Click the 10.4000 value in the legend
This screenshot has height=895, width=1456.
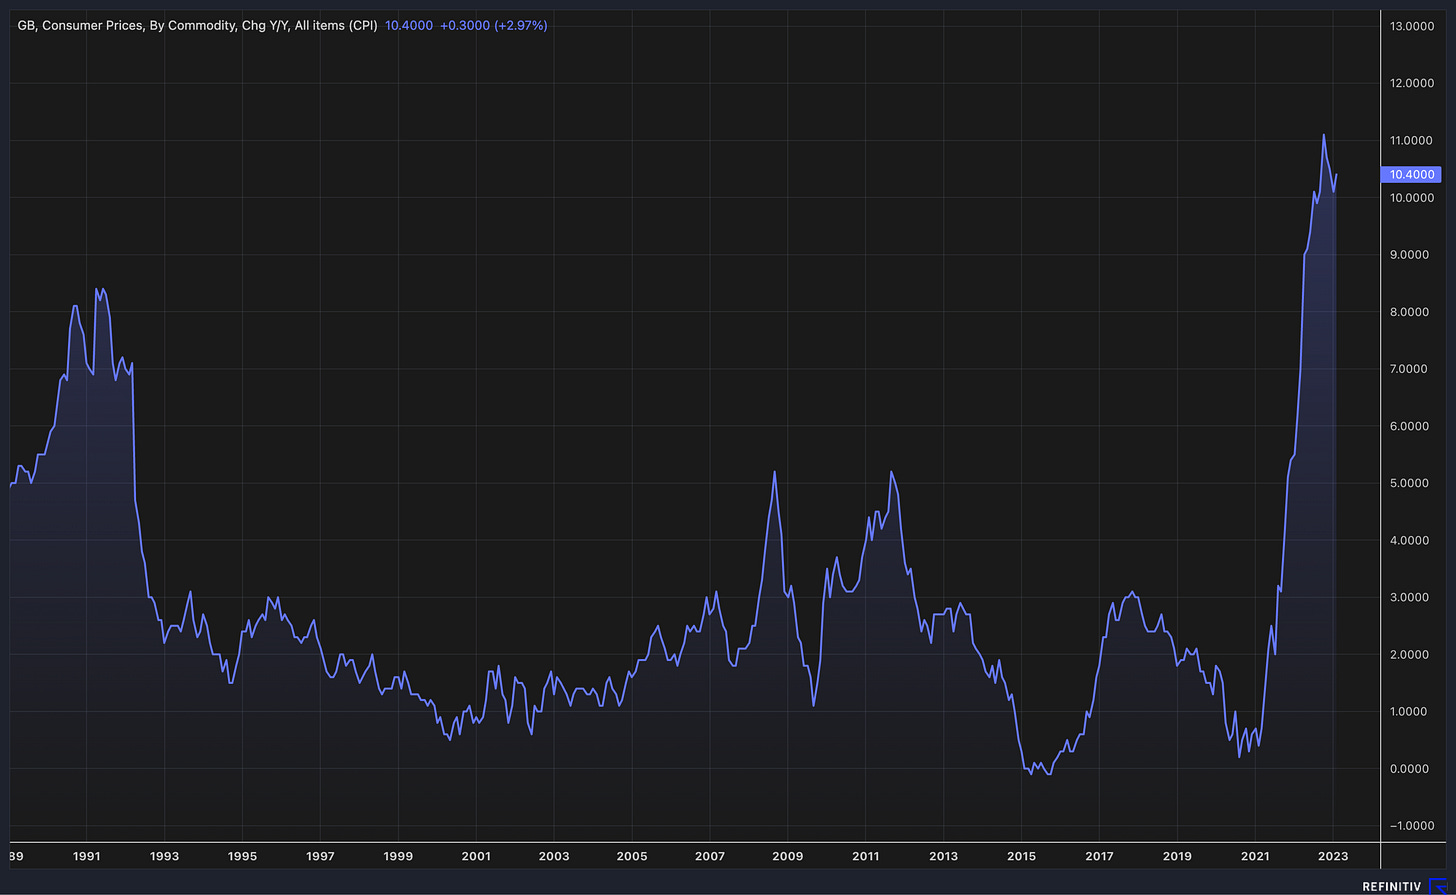409,25
